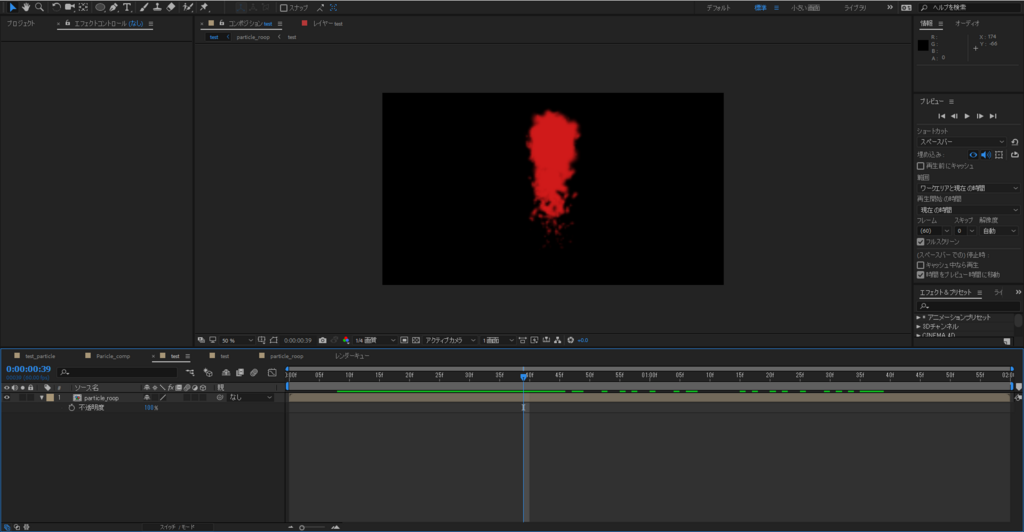Viewport: 1024px width, 532px height.
Task: Select the Zoom magnifier tool
Action: [39, 7]
